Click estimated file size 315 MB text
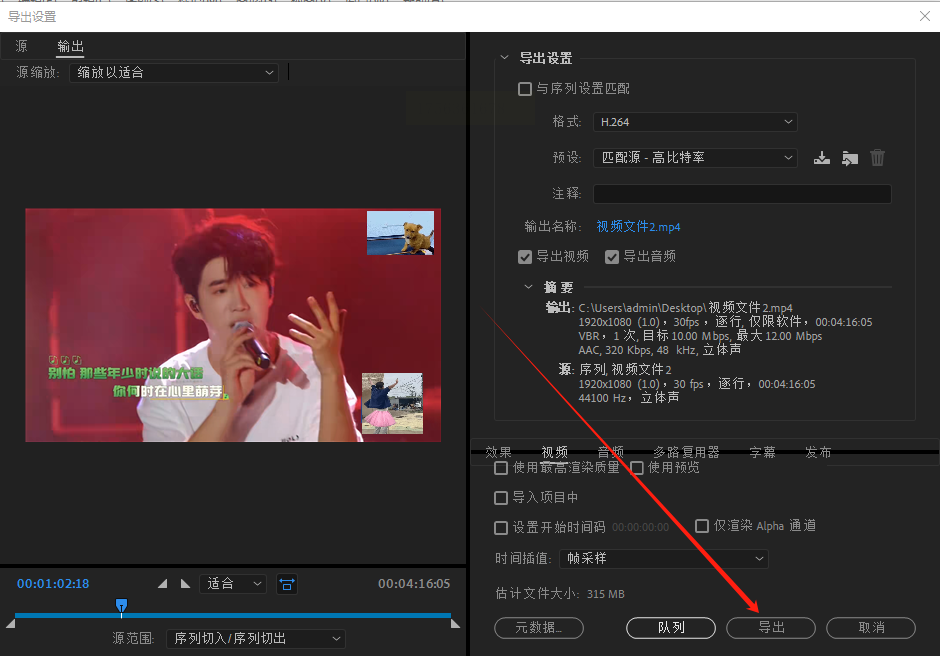 coord(605,594)
